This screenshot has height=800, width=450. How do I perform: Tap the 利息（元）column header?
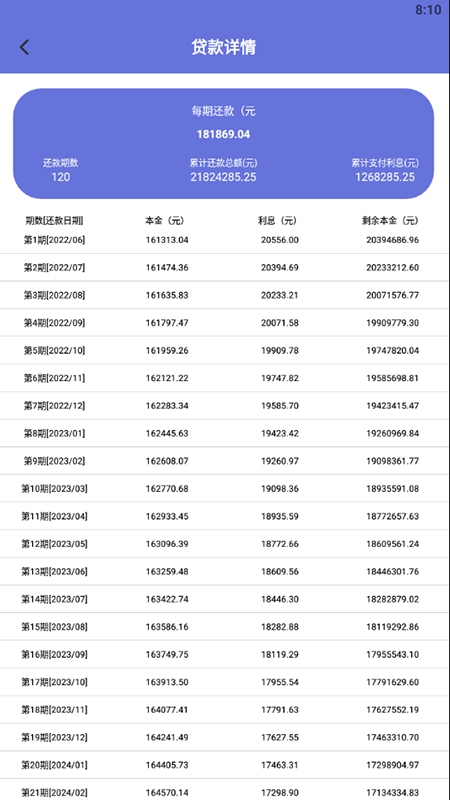pos(278,221)
